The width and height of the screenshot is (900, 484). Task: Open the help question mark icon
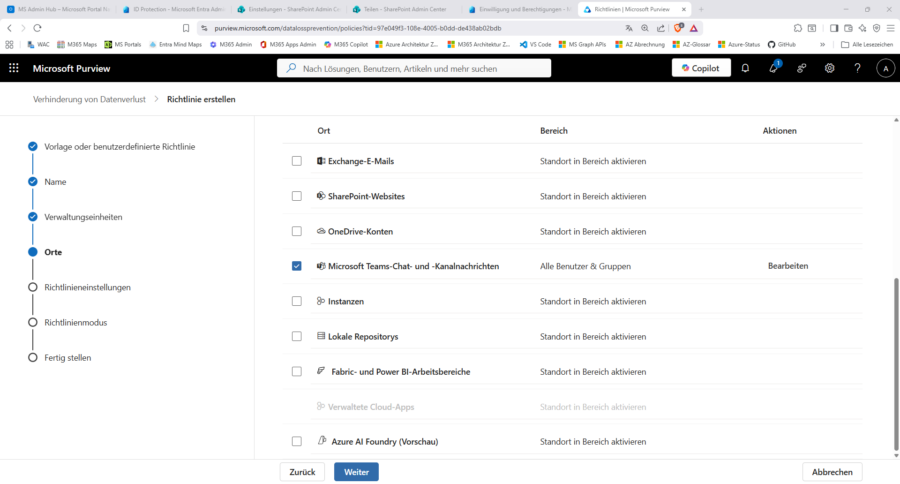858,68
